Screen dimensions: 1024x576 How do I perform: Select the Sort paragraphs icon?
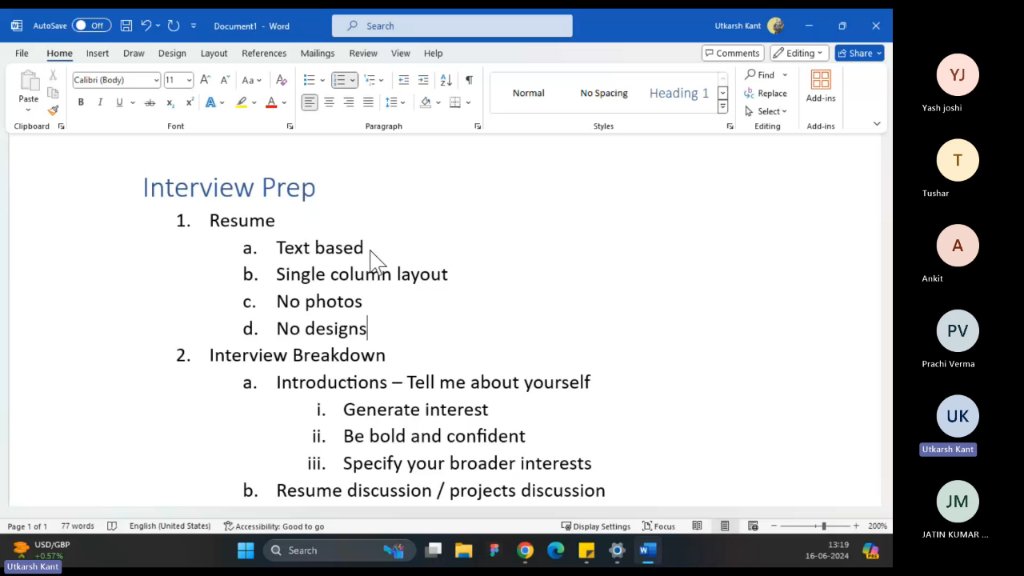click(446, 80)
